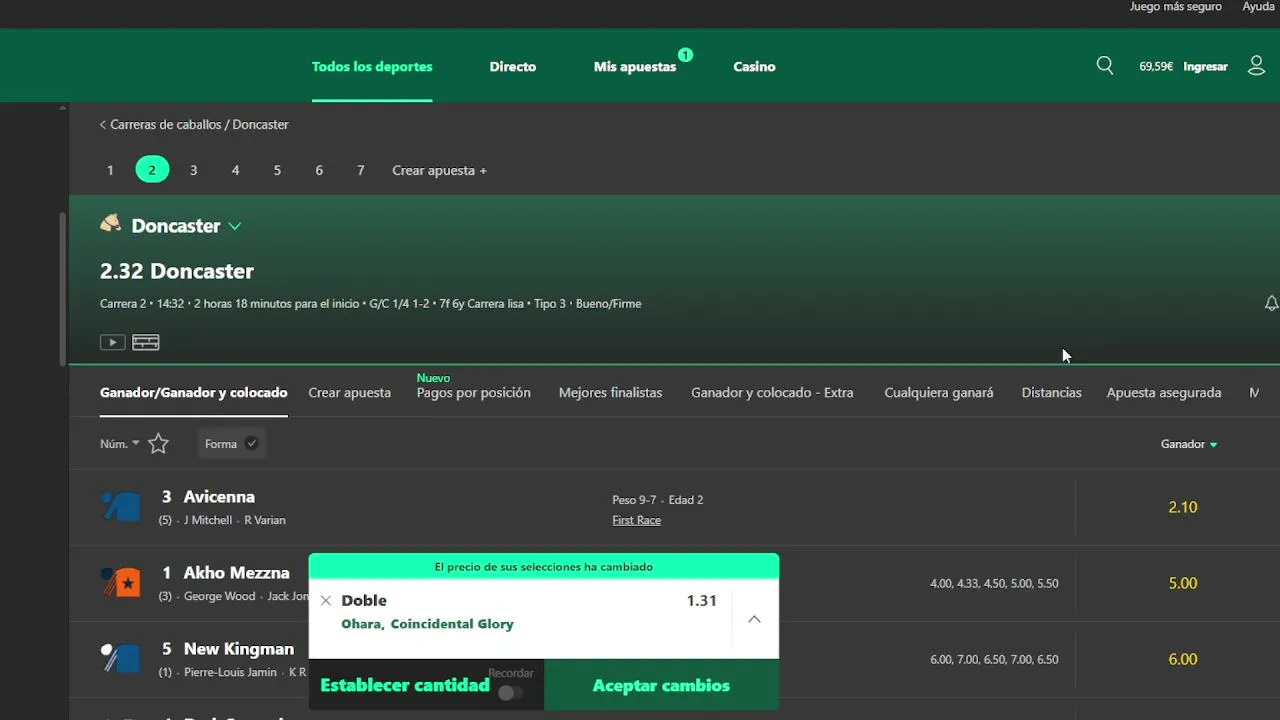Viewport: 1280px width, 720px height.
Task: Click Establecer cantidad button
Action: [x=405, y=686]
